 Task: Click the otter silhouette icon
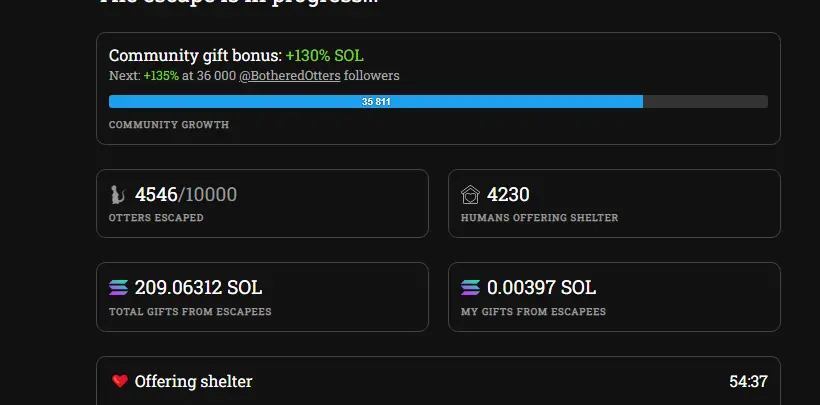point(118,195)
